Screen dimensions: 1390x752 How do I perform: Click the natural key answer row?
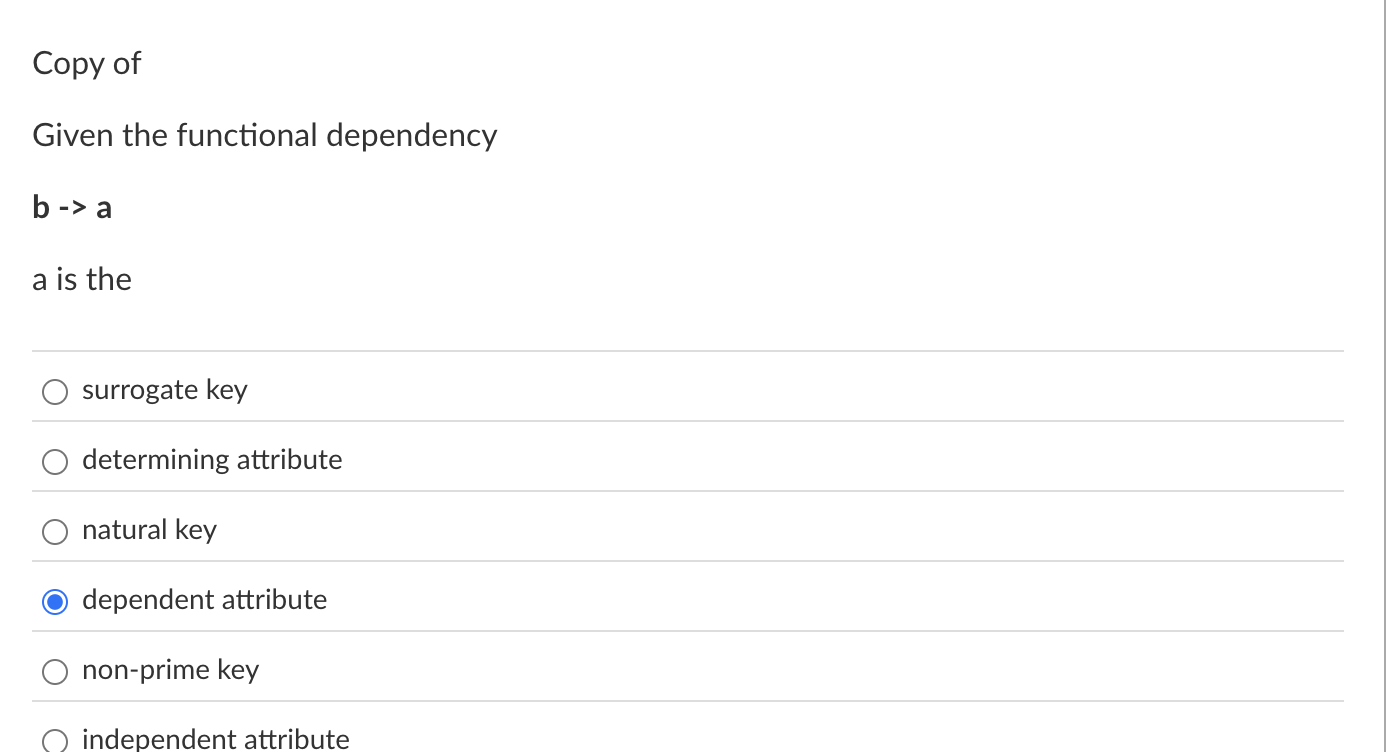[x=149, y=530]
